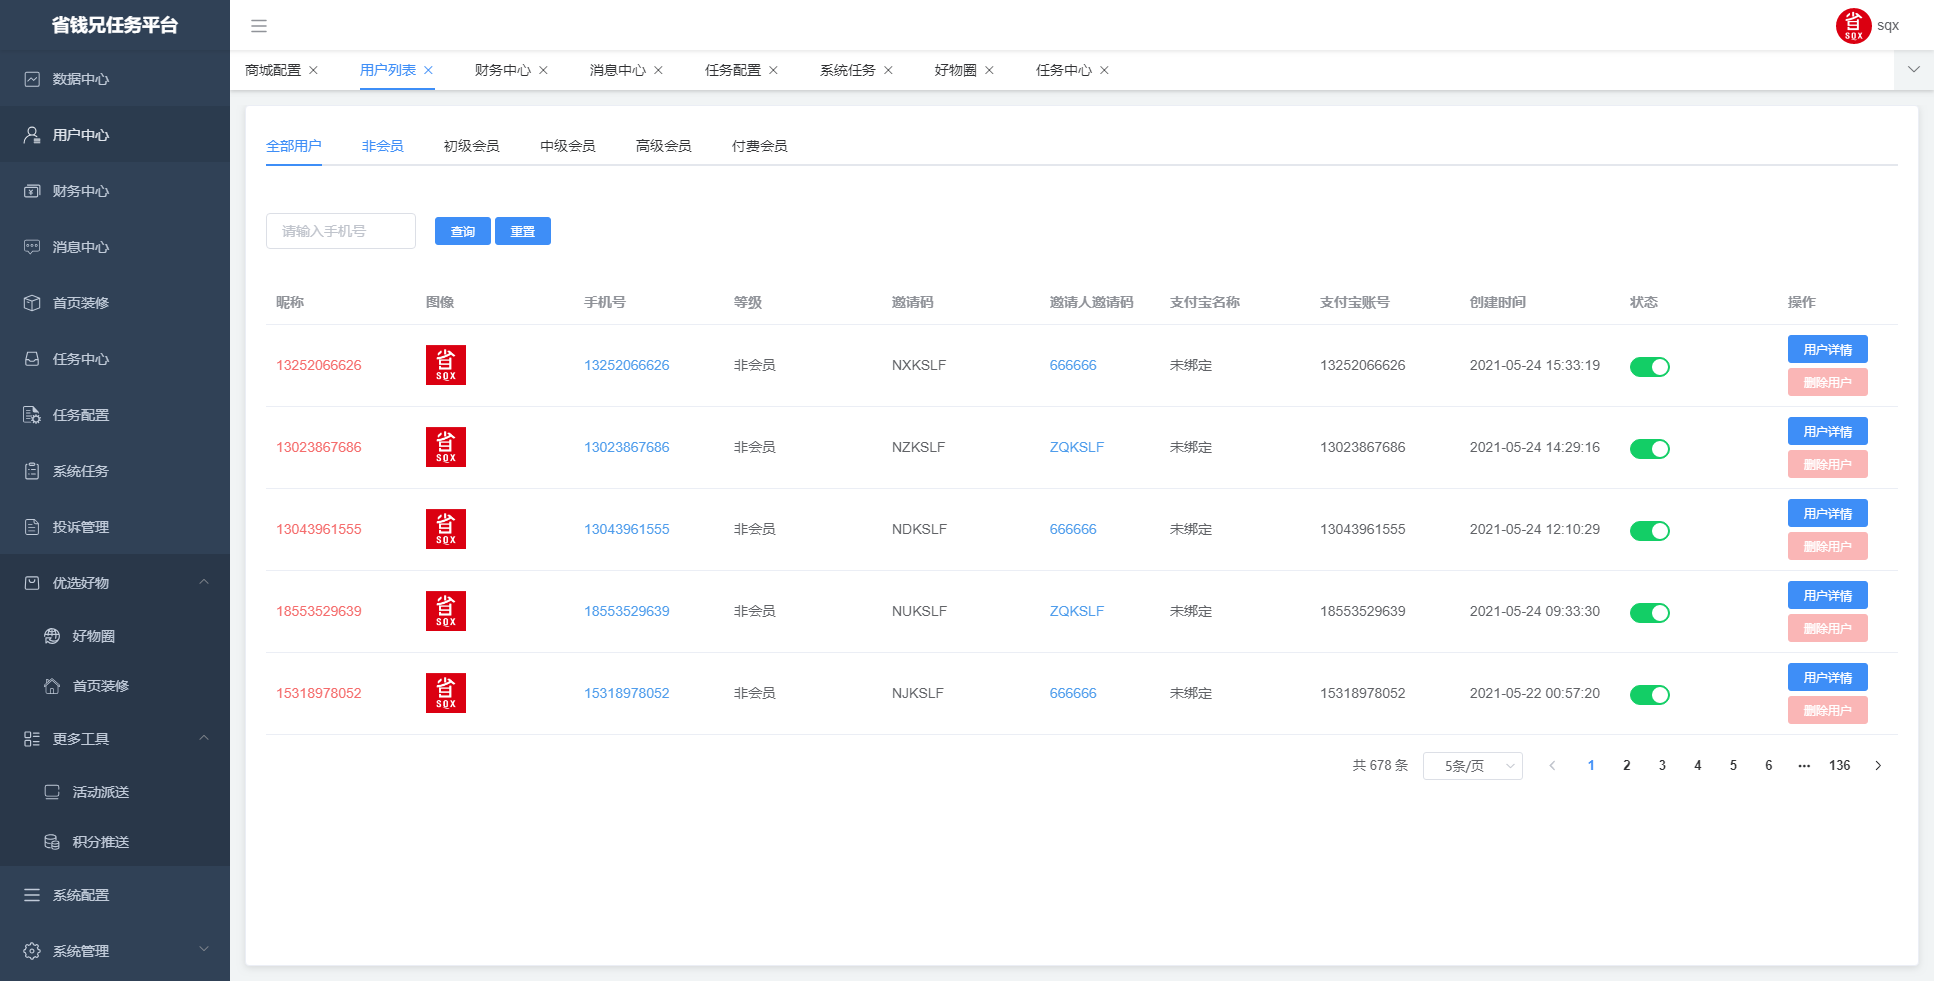Viewport: 1934px width, 981px height.
Task: Collapse the 优选好物 sidebar group
Action: [204, 583]
